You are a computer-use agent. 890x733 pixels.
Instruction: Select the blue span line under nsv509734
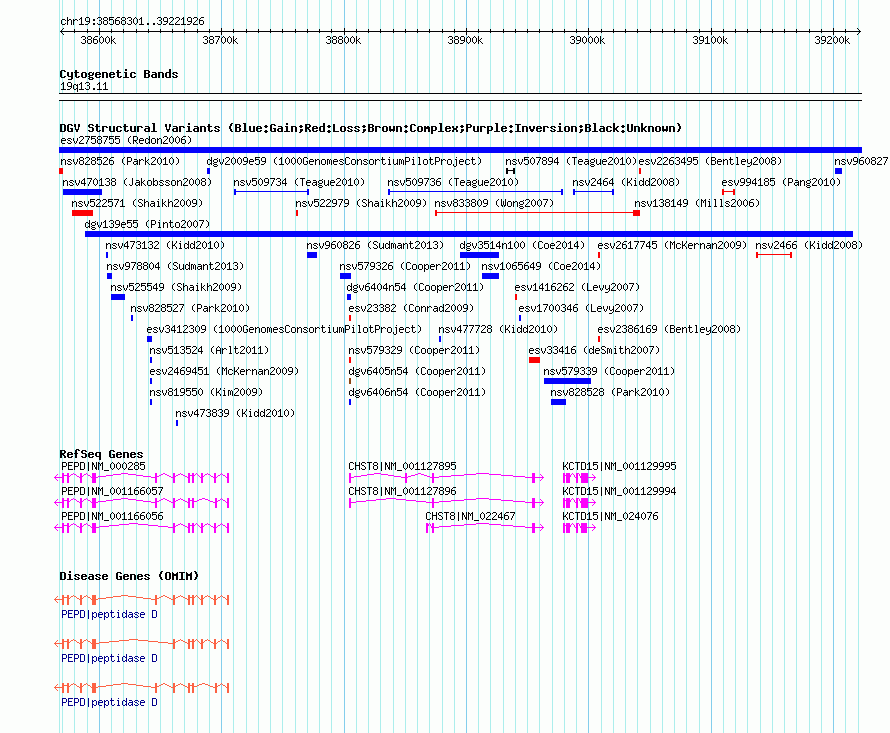coord(271,192)
